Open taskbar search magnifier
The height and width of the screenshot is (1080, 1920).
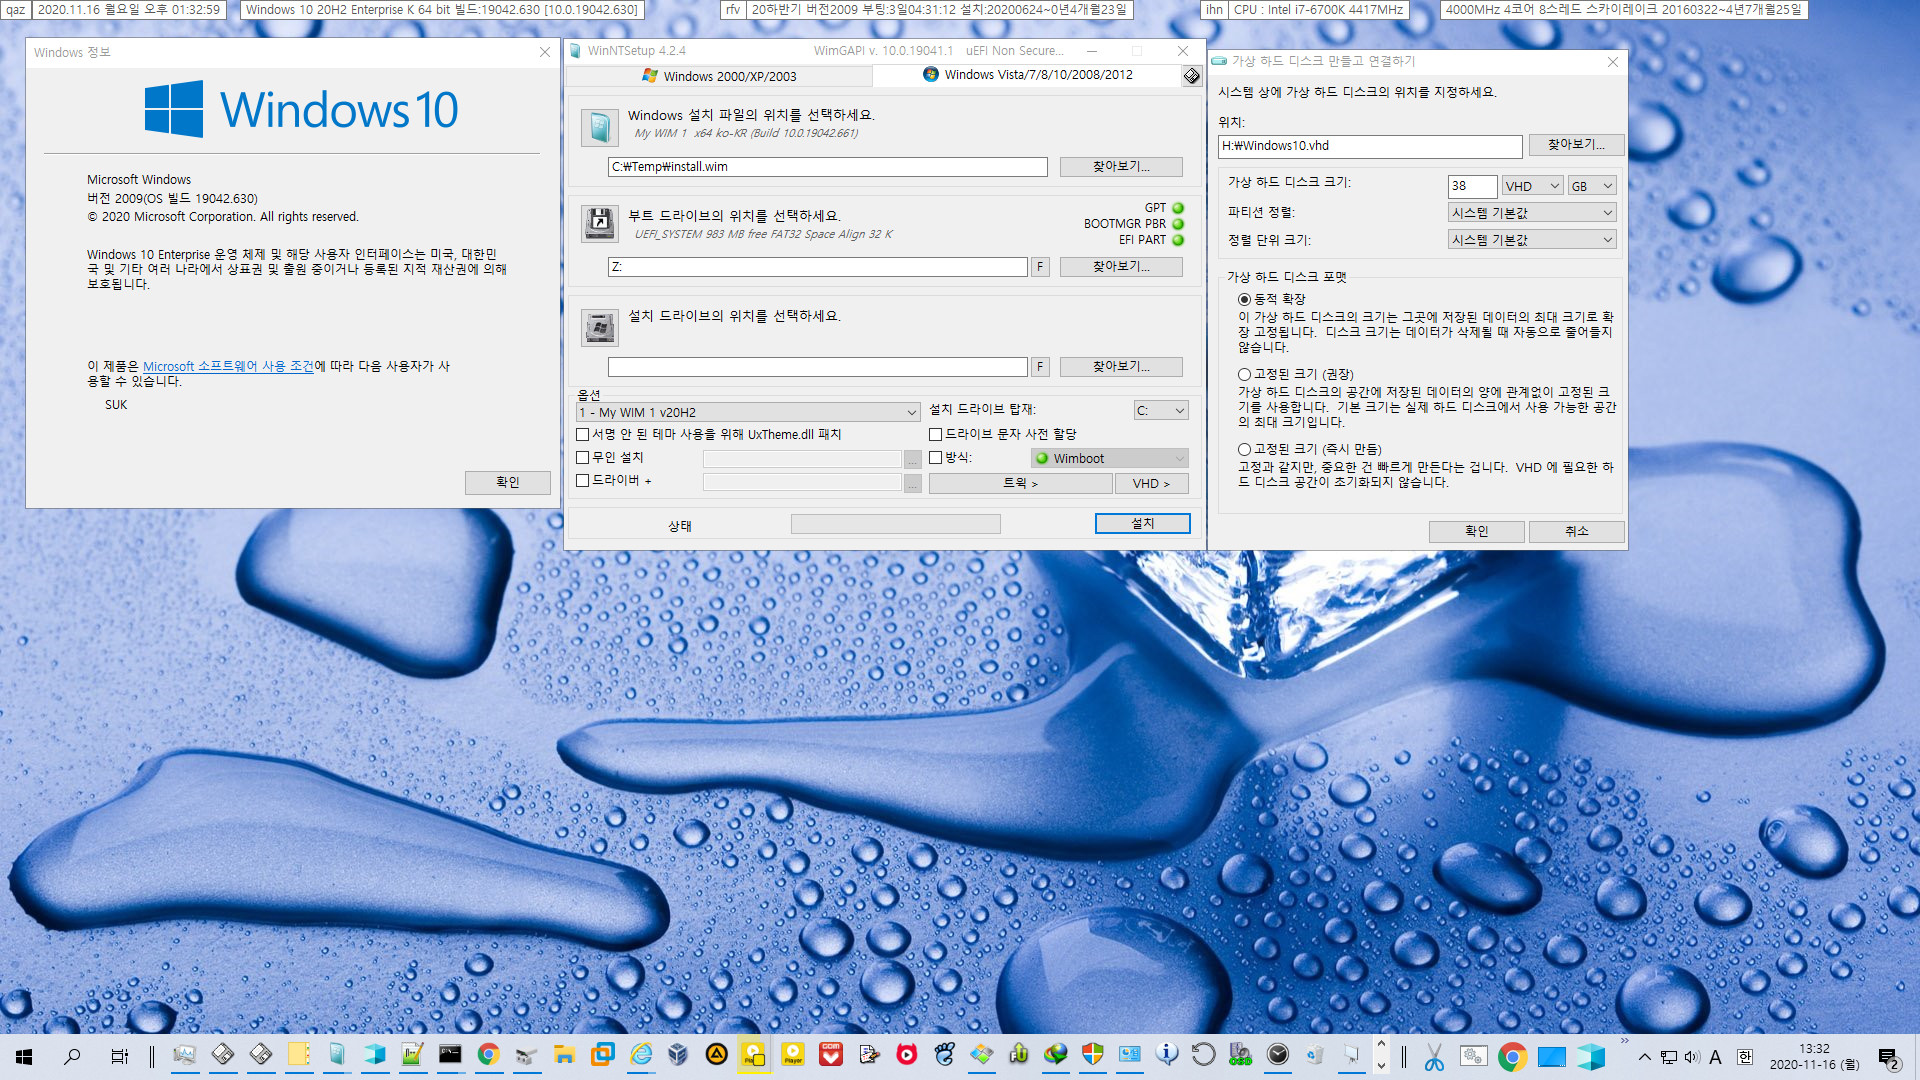pos(72,1056)
